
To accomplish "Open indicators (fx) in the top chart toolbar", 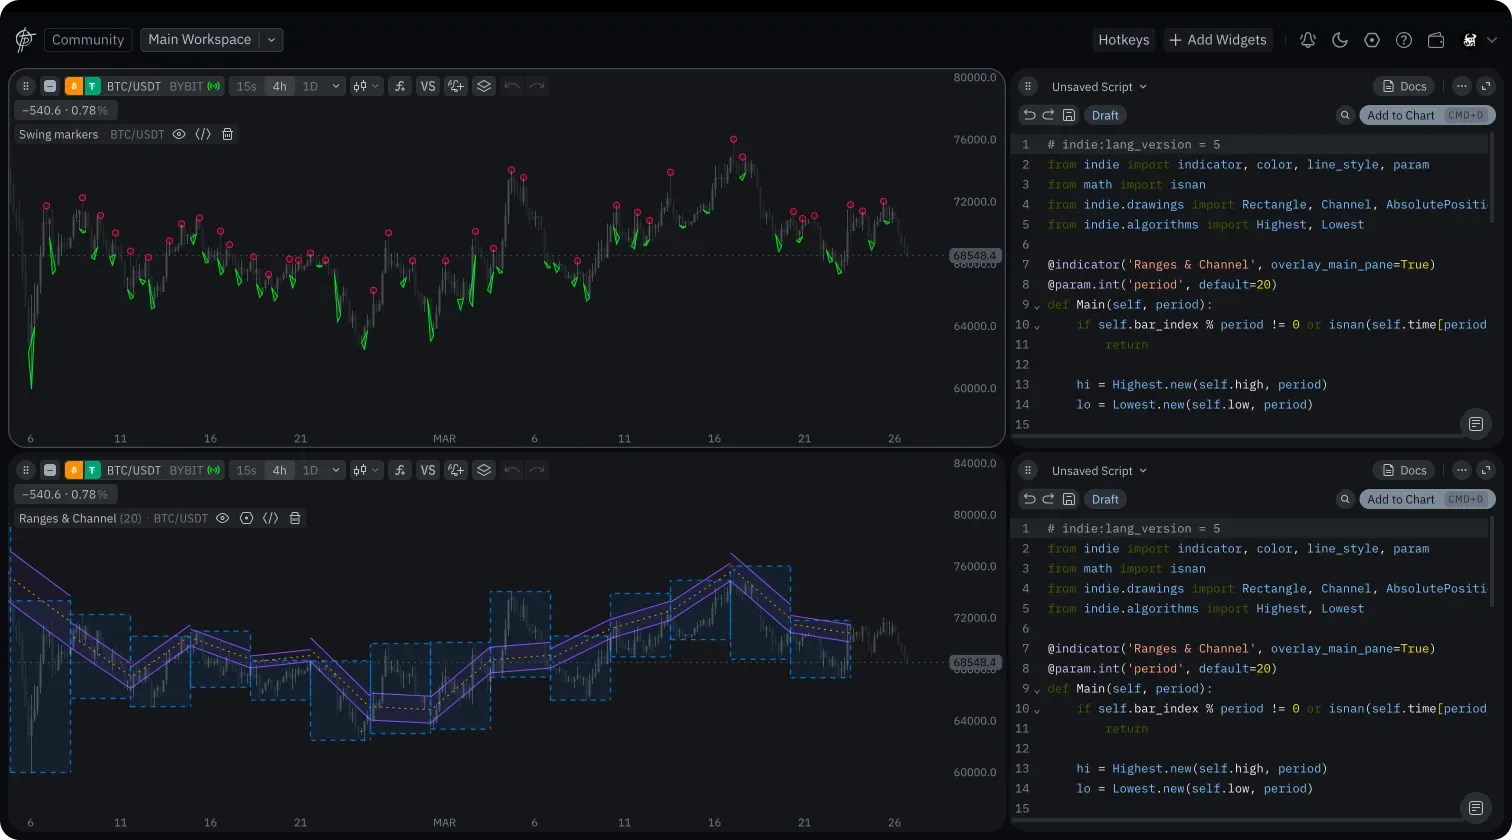I will pyautogui.click(x=400, y=86).
